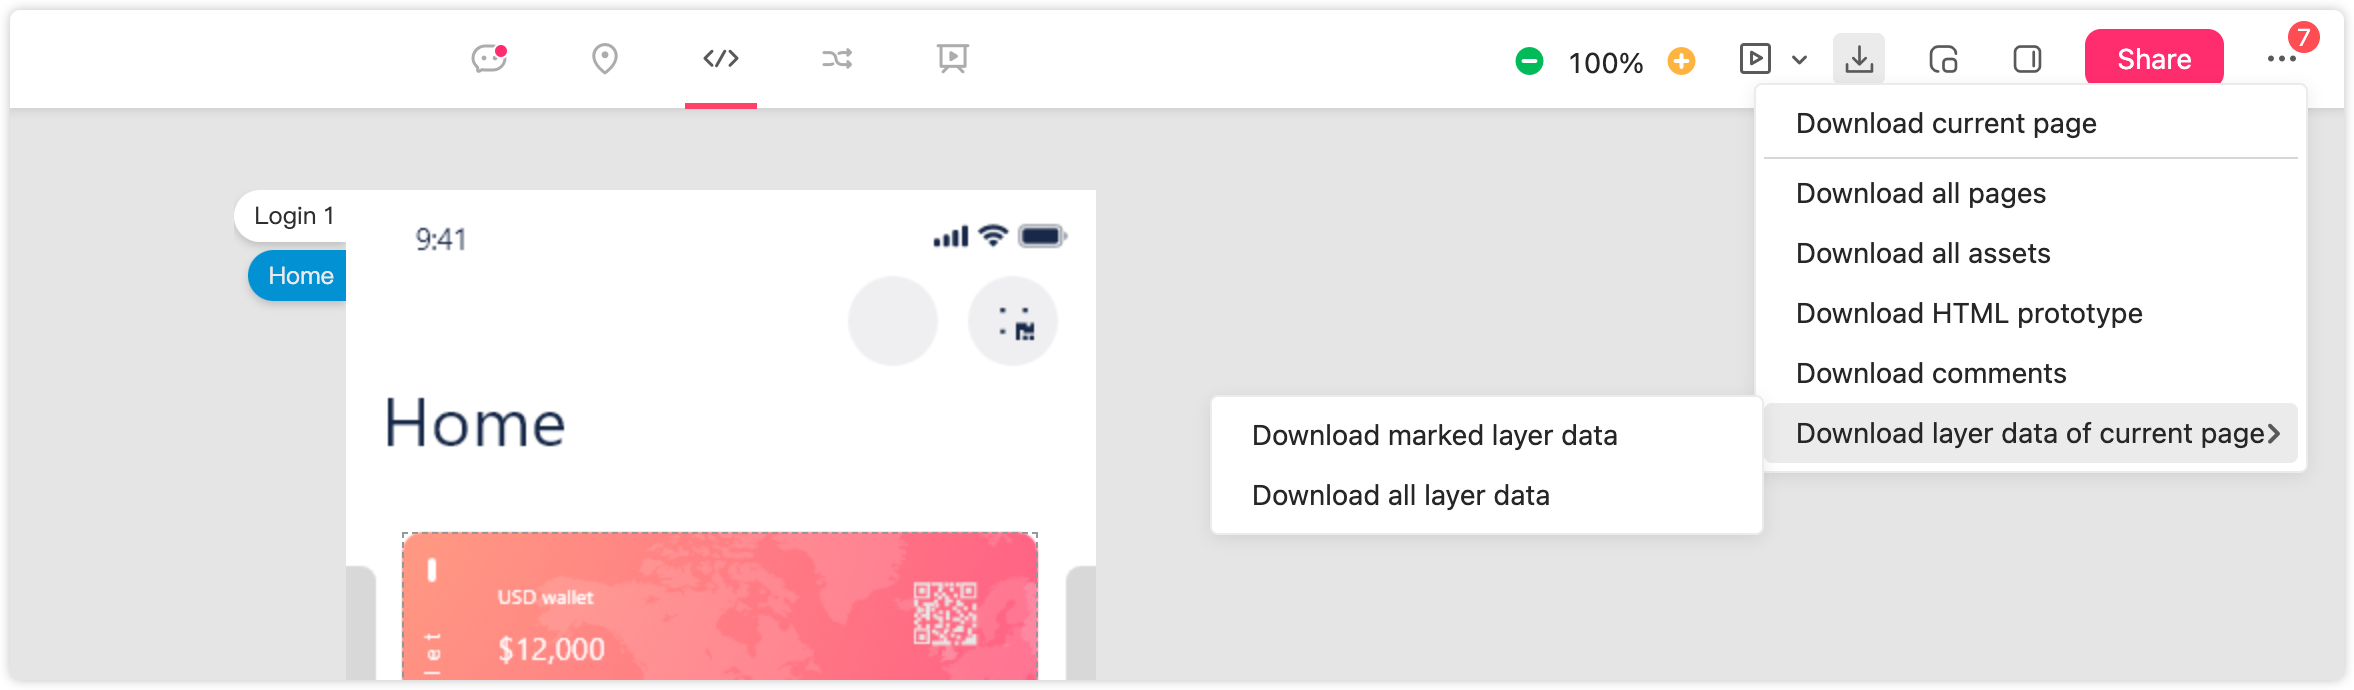Select Download marked layer data

(1434, 436)
